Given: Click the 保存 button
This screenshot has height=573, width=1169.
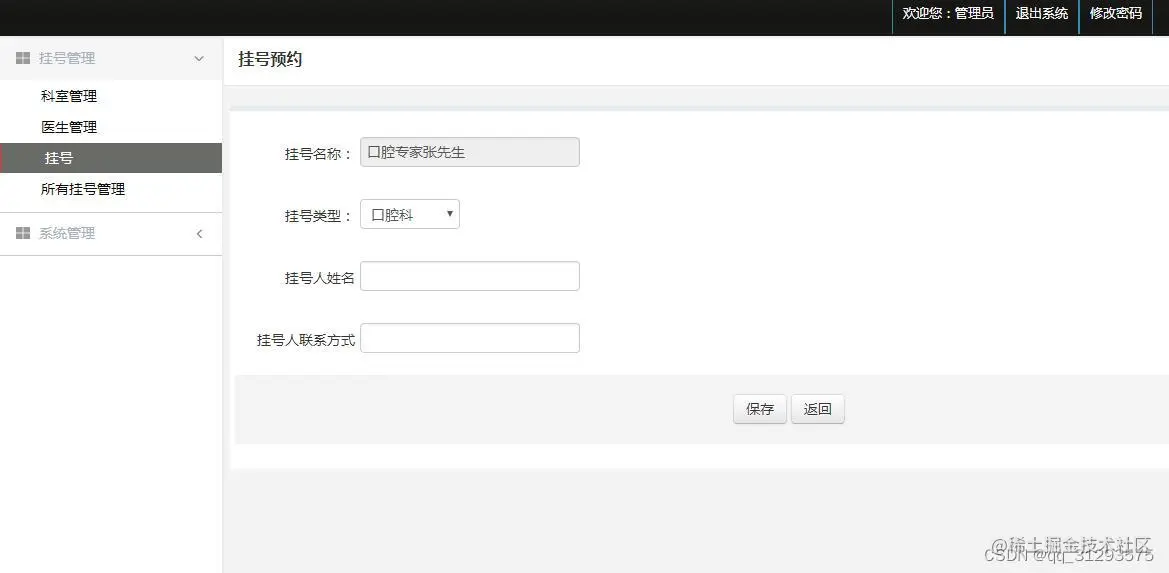Looking at the screenshot, I should (760, 409).
